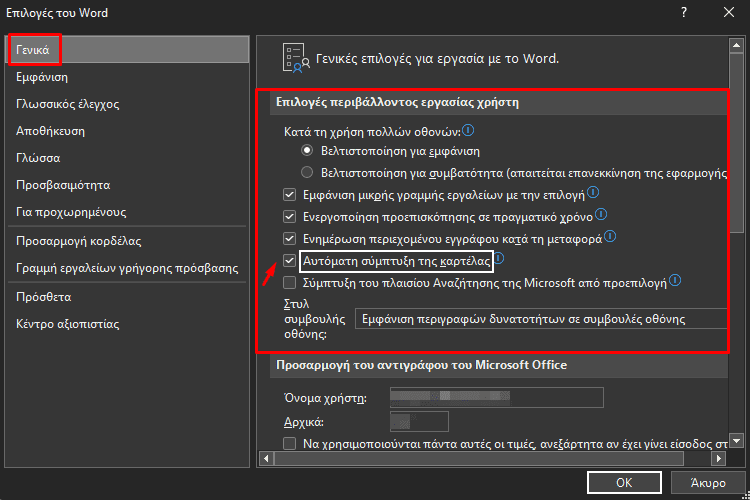
Task: Select Βελτιστοποίηση για εμφάνιση radio button
Action: pos(307,150)
